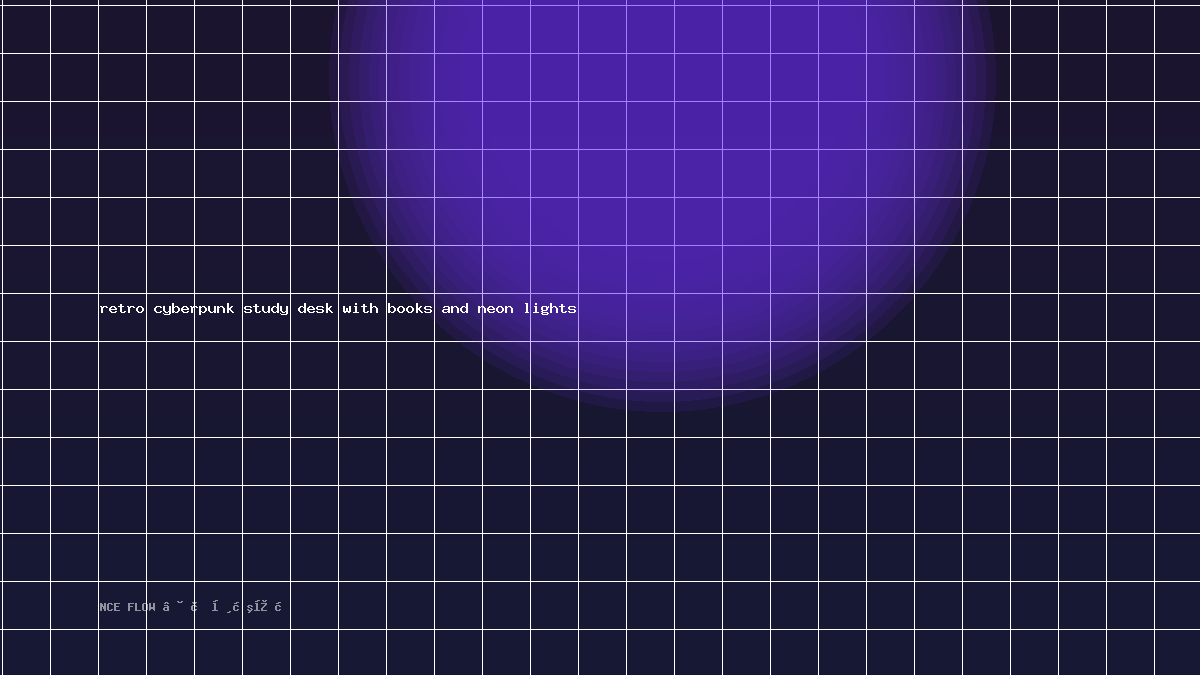Screen dimensions: 1200x675
Task: Select the "FLOW" word in the footer
Action: [x=141, y=607]
